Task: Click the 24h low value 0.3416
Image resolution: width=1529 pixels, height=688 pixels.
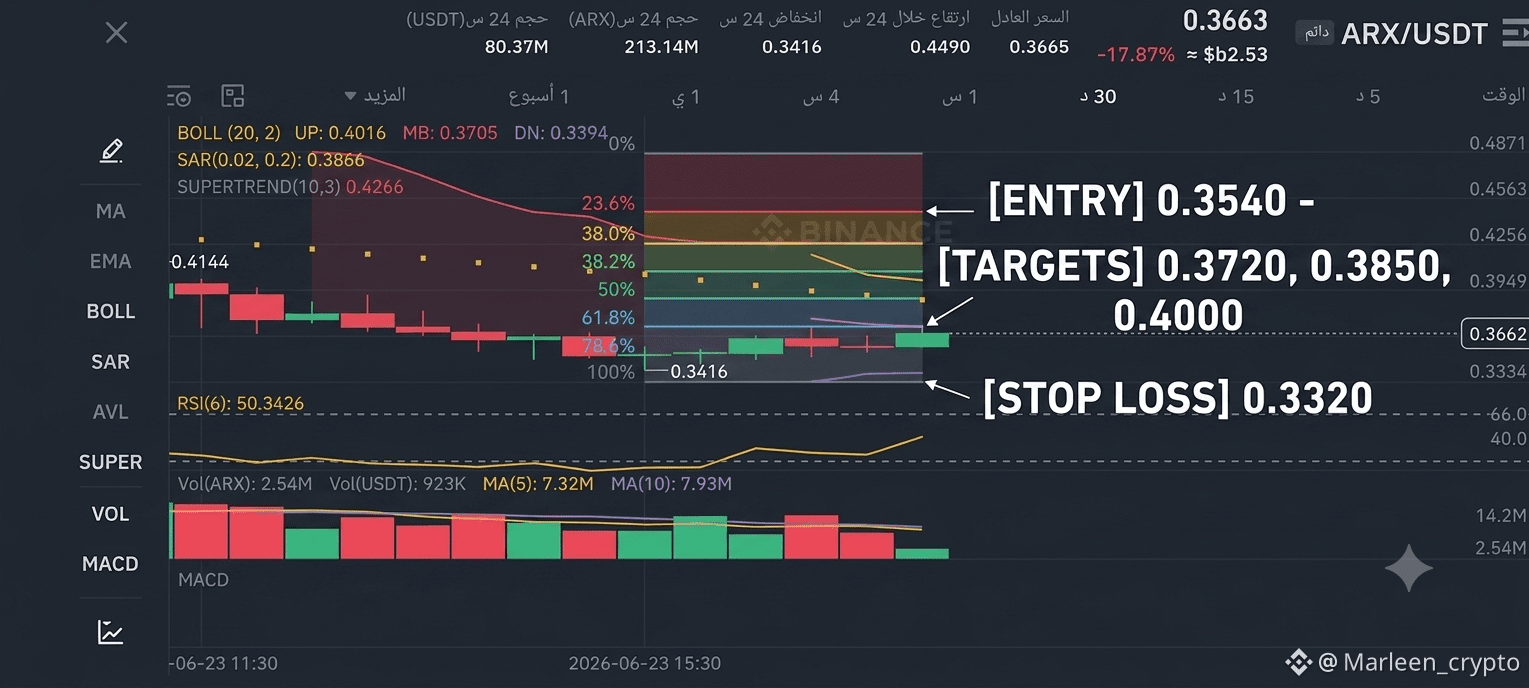Action: pos(791,47)
